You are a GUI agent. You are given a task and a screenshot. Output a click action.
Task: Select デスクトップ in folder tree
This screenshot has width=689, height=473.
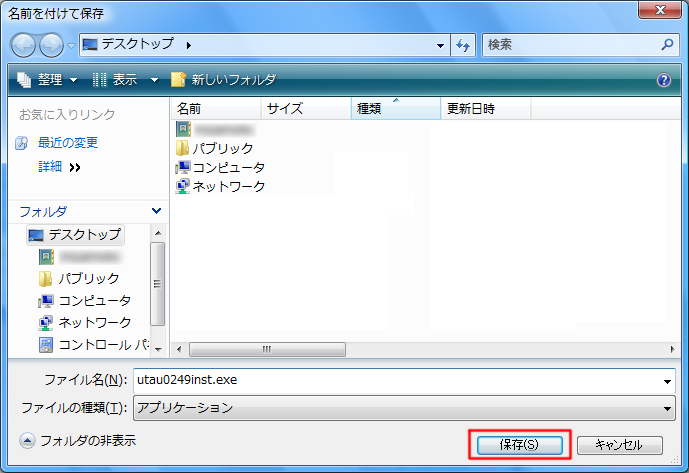coord(84,235)
